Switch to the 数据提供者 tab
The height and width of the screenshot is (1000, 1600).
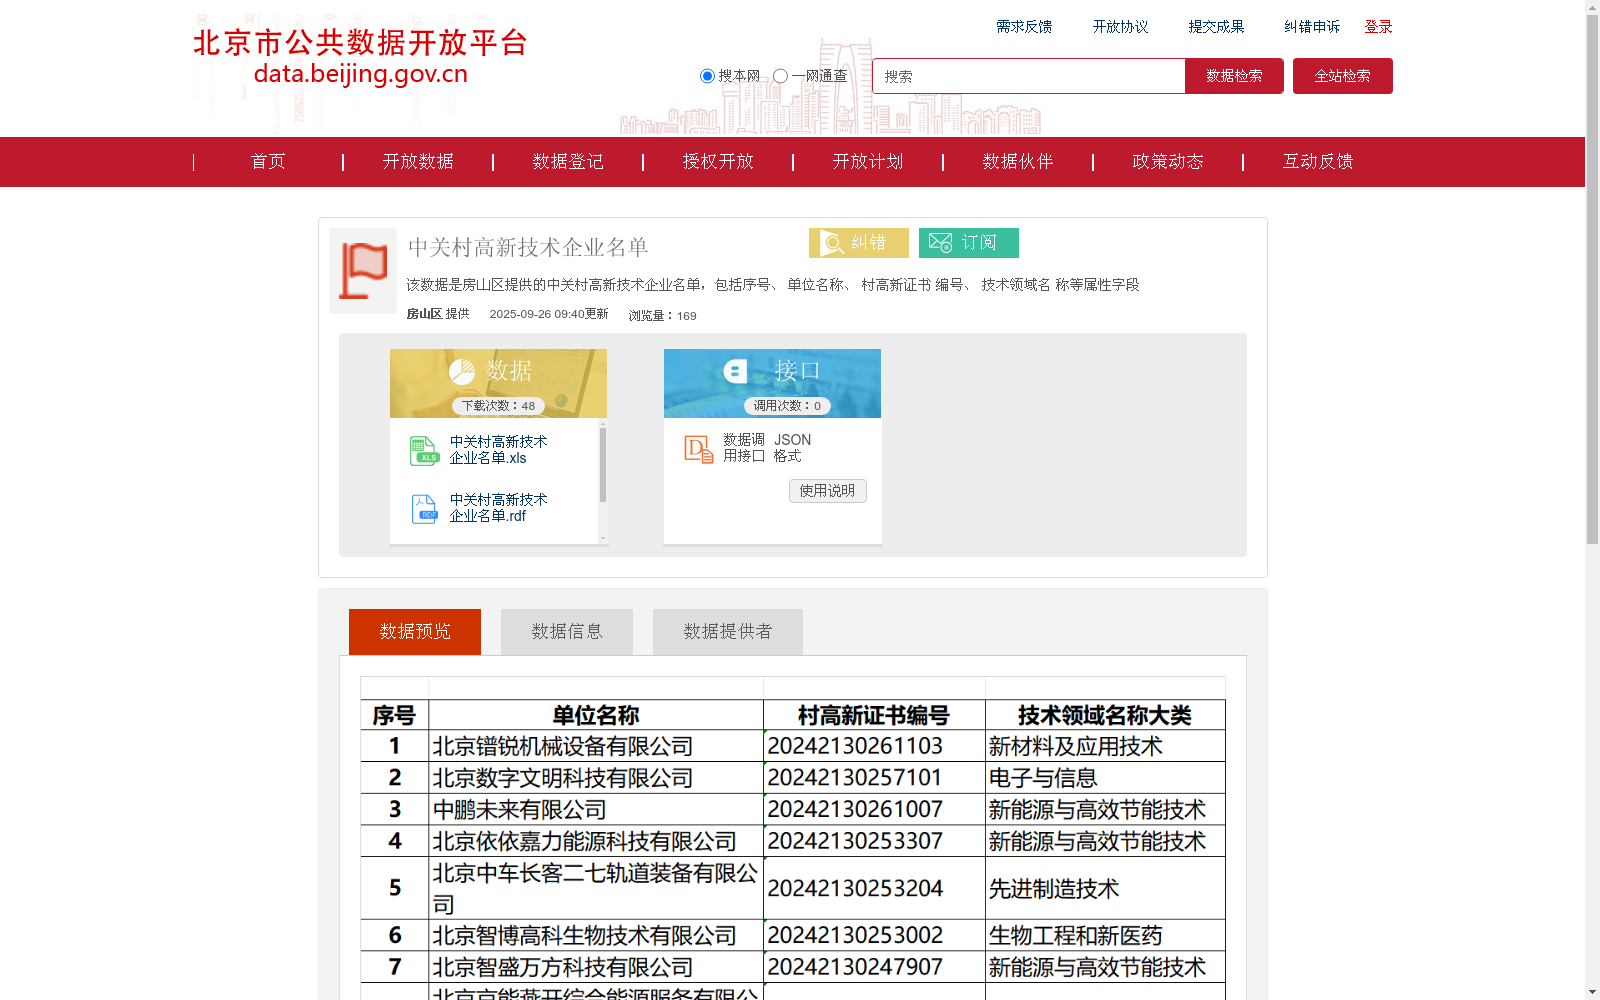tap(728, 632)
